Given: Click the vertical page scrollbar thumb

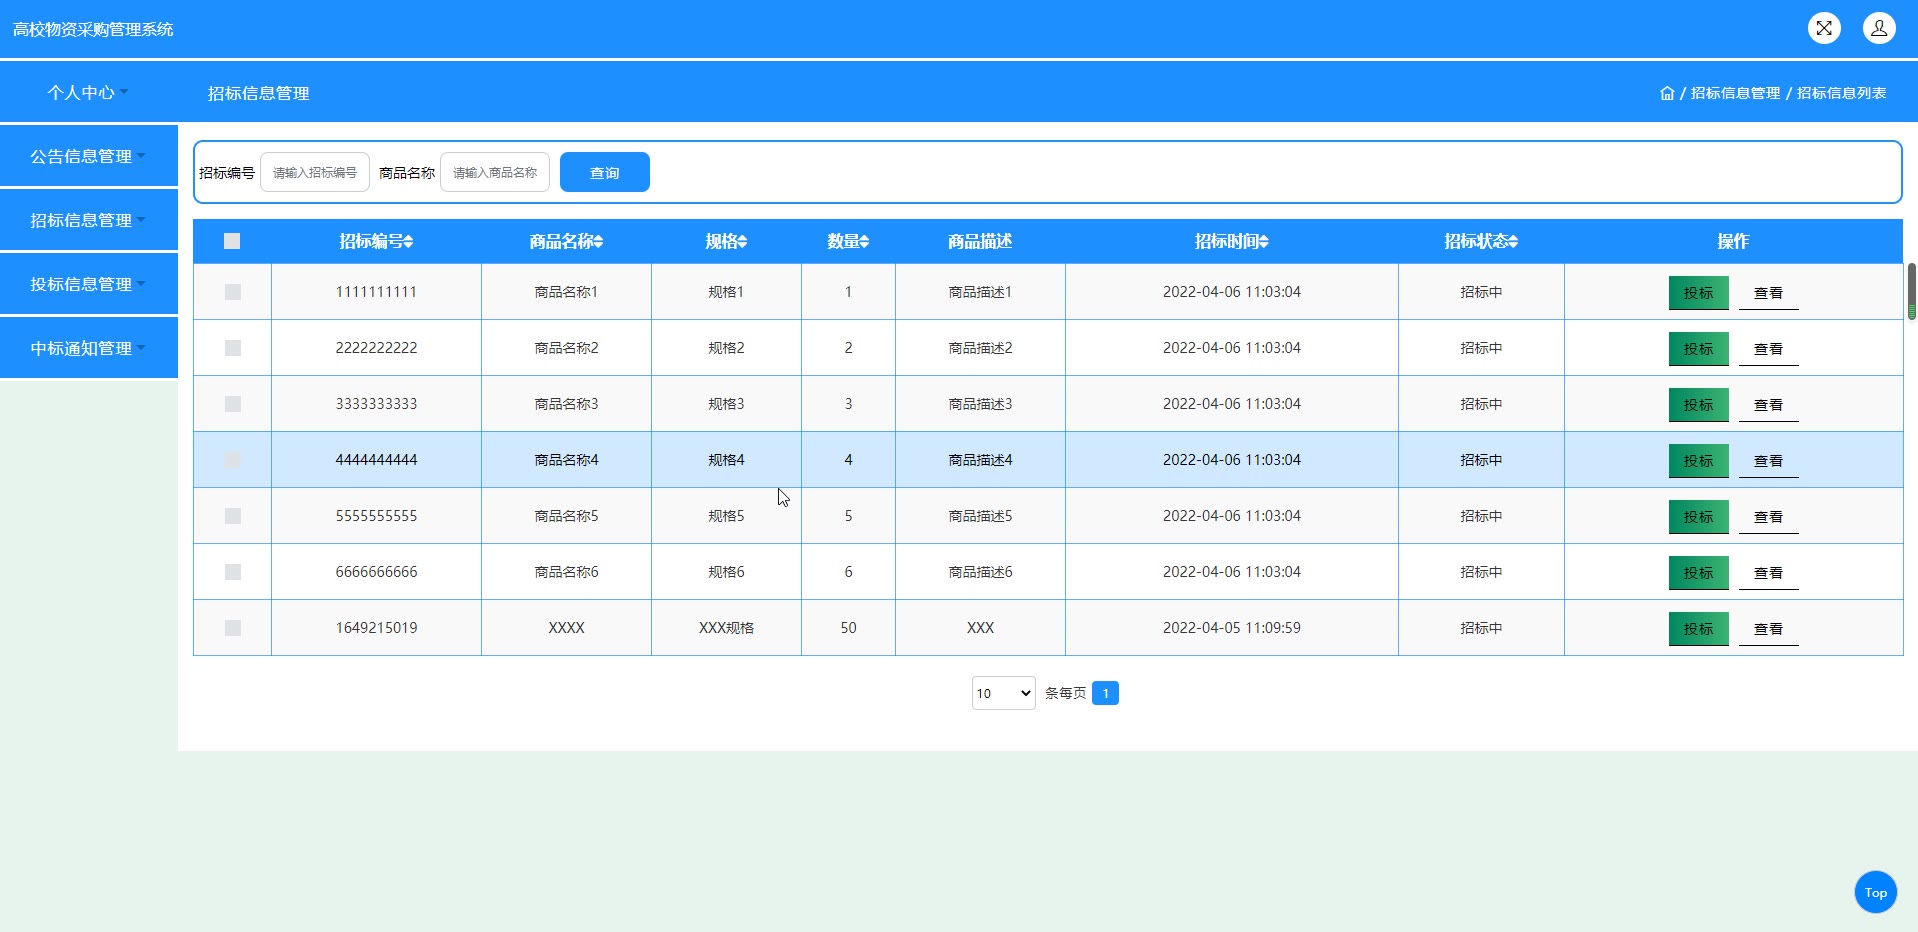Looking at the screenshot, I should tap(1911, 291).
